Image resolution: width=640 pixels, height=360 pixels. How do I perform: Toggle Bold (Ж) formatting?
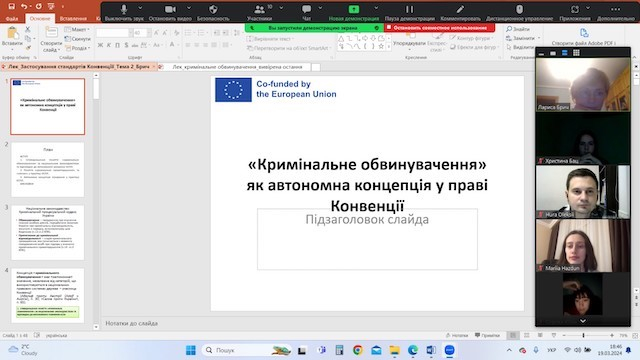pyautogui.click(x=100, y=45)
